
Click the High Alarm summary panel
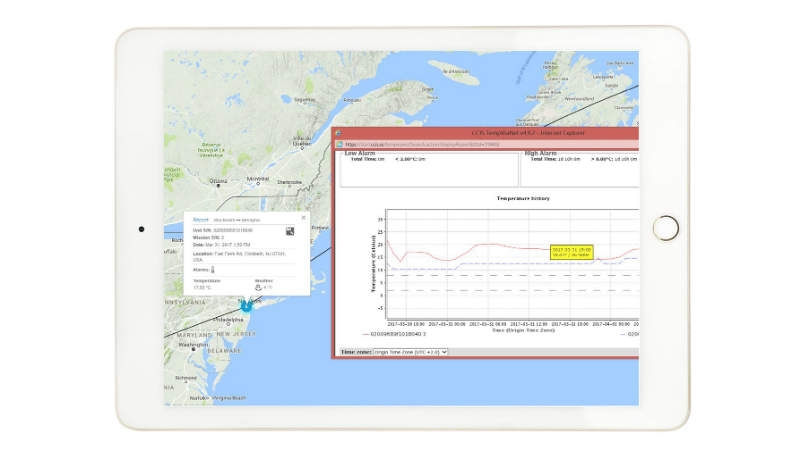tap(580, 167)
